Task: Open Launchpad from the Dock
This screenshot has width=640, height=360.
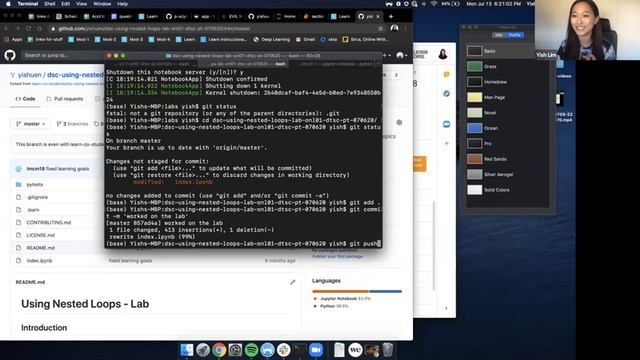Action: click(x=203, y=350)
